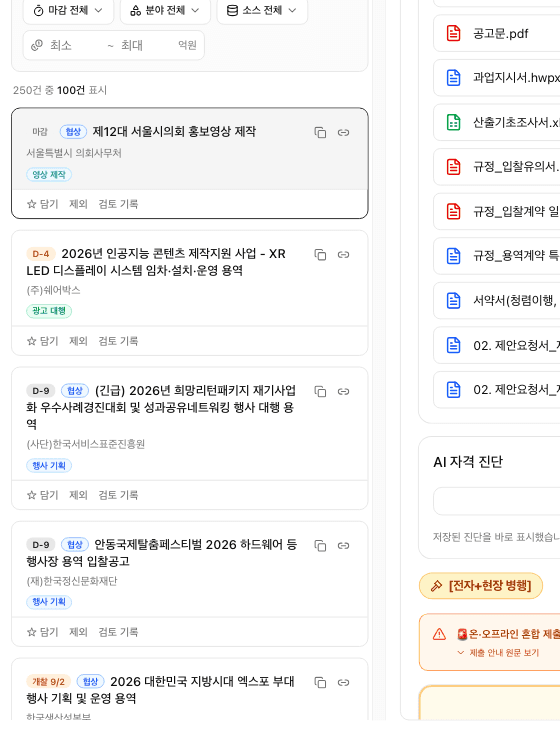Click the AI 자격 진단 heading
The image size is (560, 742).
[x=468, y=462]
